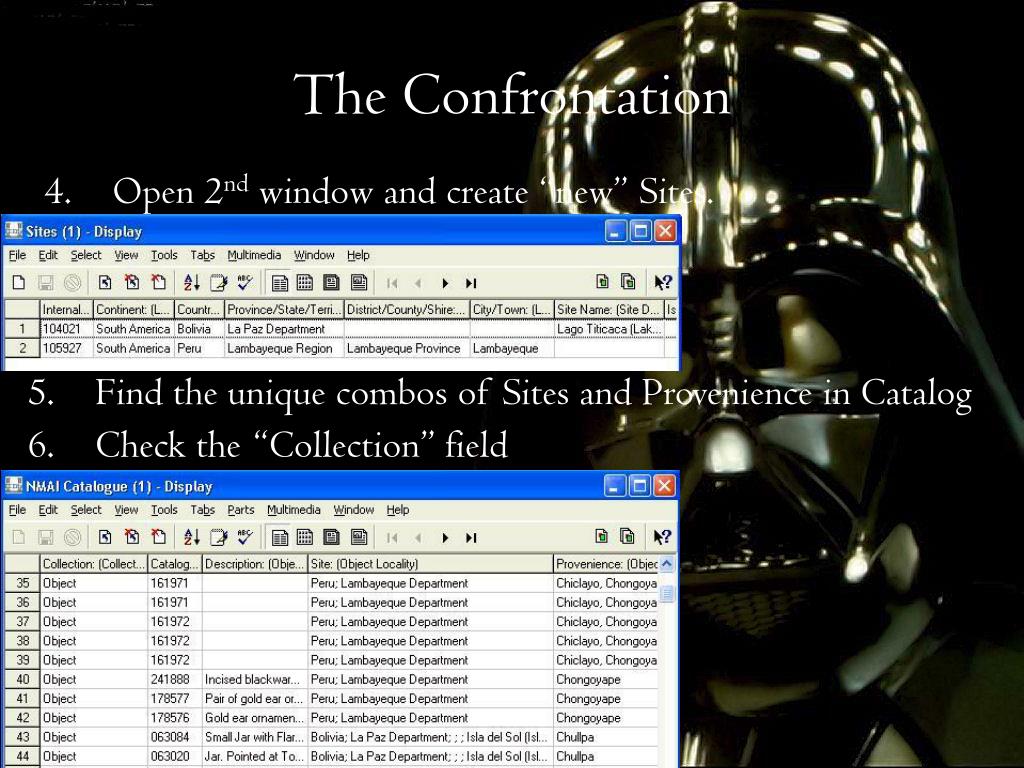Click Internal number 105927 cell

tap(67, 348)
